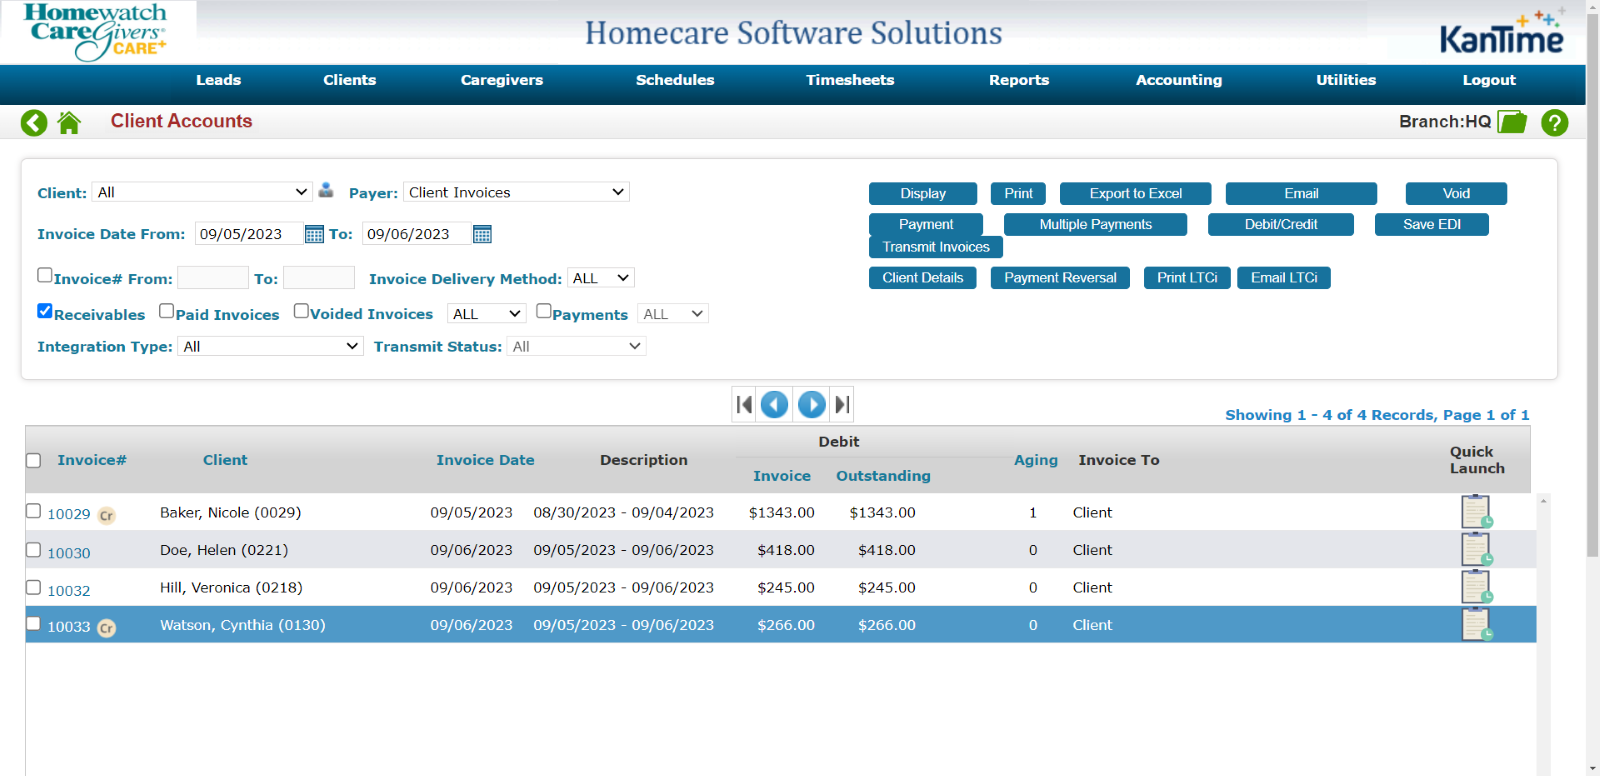Image resolution: width=1600 pixels, height=776 pixels.
Task: Check the Voided Invoices checkbox
Action: [301, 311]
